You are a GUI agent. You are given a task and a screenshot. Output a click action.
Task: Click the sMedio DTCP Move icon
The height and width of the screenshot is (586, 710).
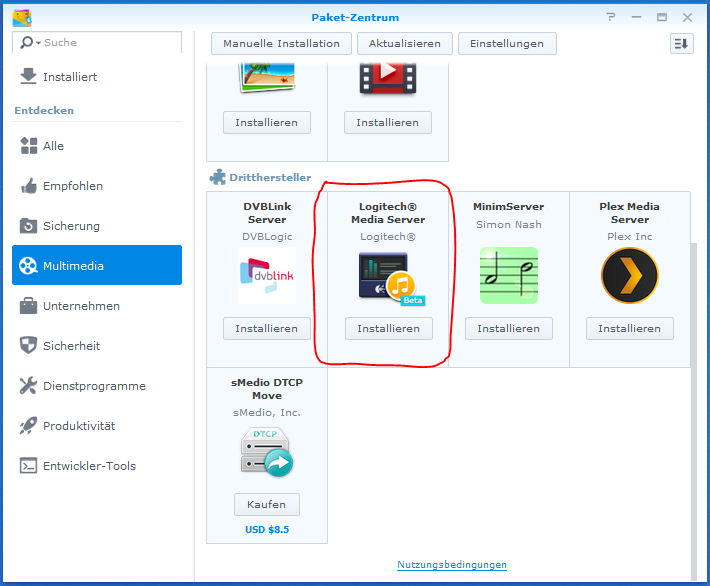tap(267, 452)
